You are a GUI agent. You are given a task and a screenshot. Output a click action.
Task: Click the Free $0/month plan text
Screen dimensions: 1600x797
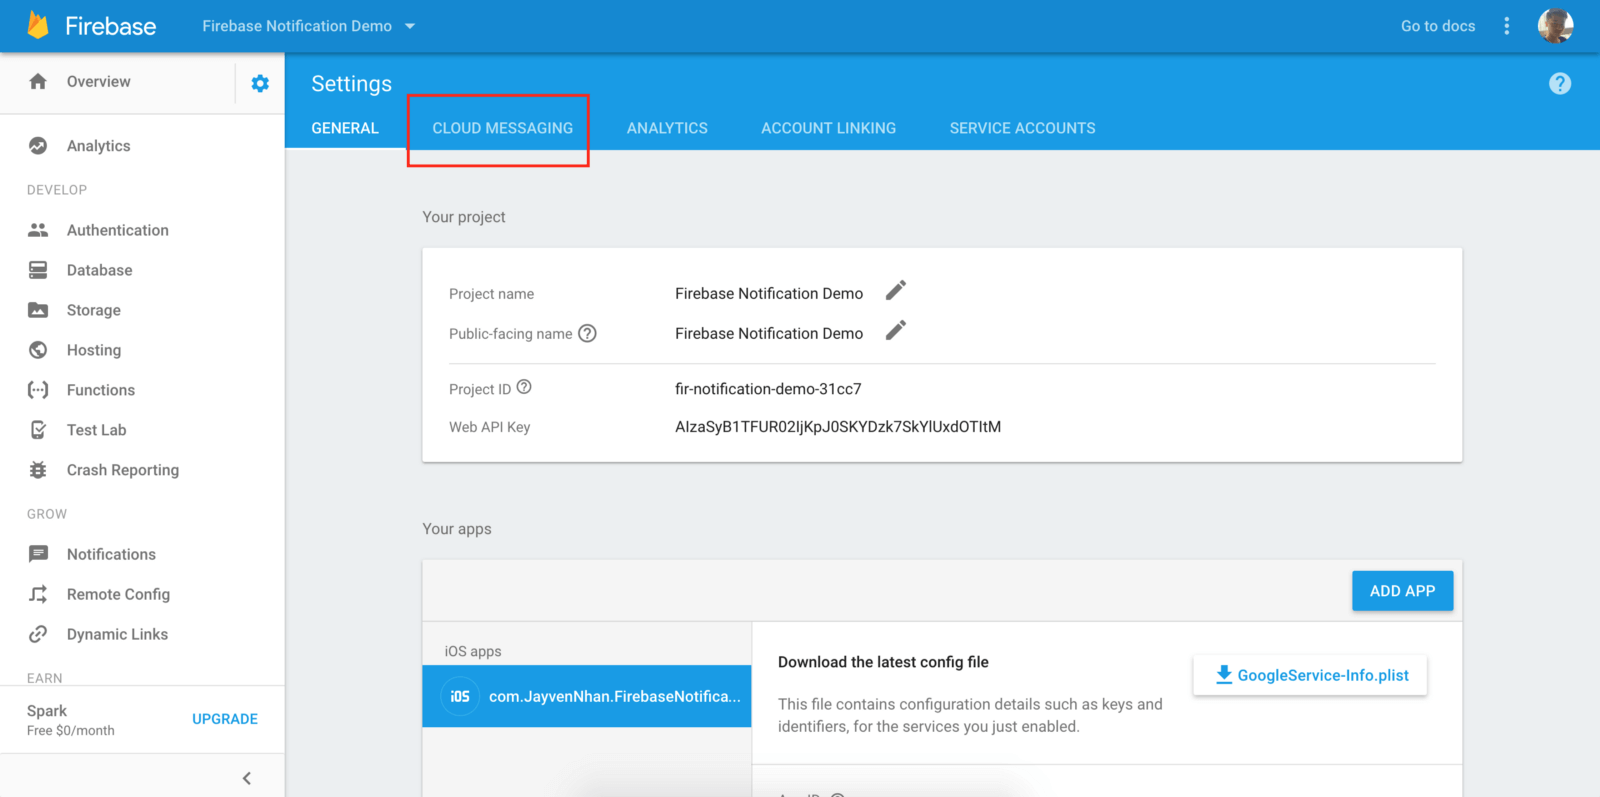[x=71, y=731]
